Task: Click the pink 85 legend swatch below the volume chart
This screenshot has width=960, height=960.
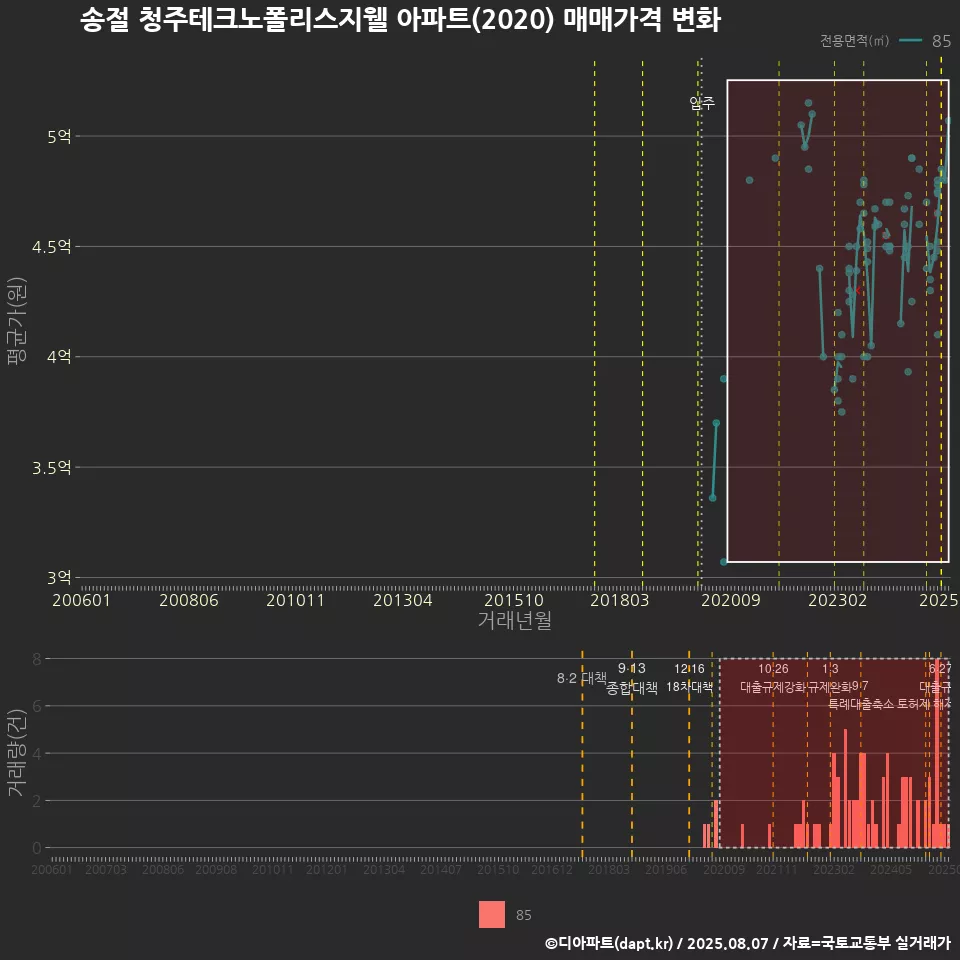Action: 492,914
